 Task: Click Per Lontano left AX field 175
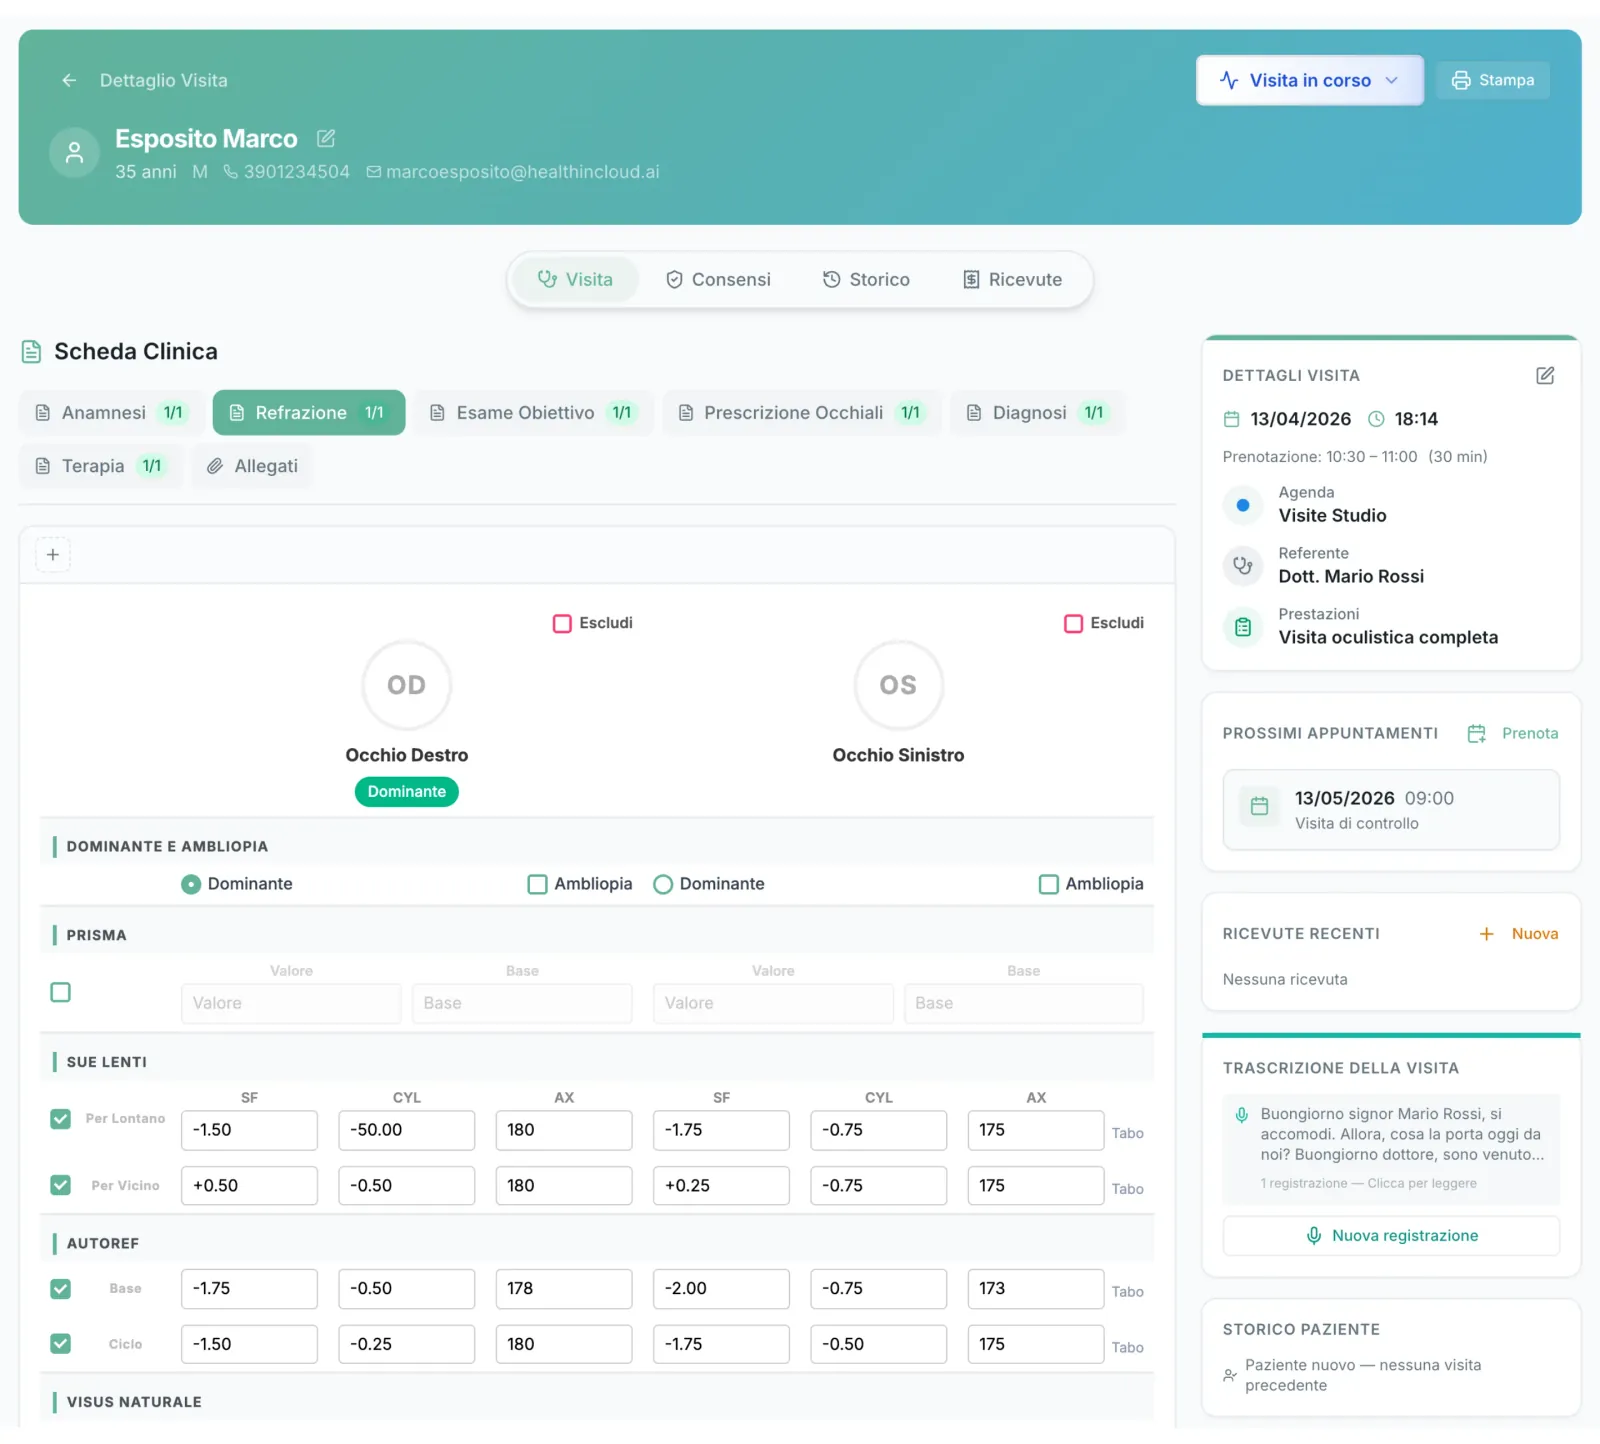(x=1035, y=1130)
